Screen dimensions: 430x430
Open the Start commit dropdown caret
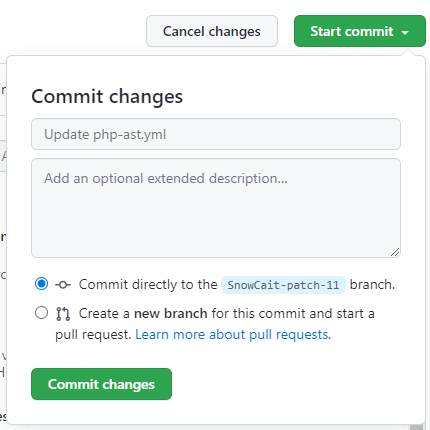tap(405, 33)
